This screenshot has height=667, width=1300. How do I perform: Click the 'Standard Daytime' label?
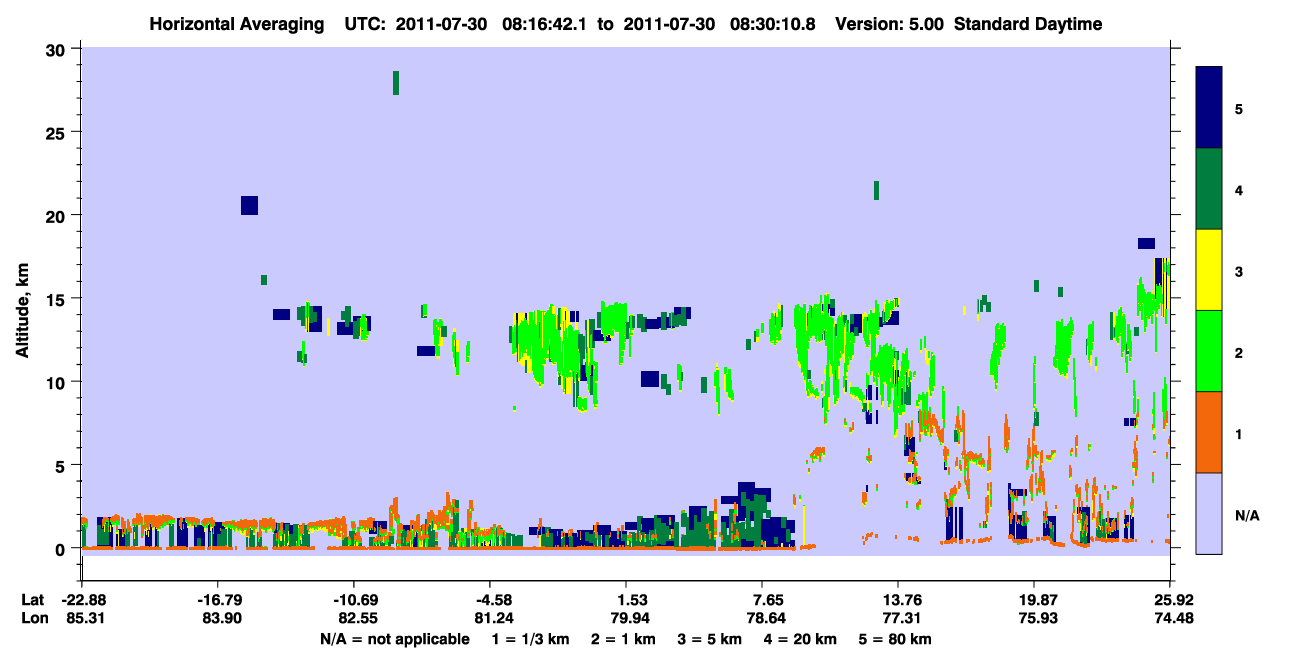pyautogui.click(x=1028, y=24)
